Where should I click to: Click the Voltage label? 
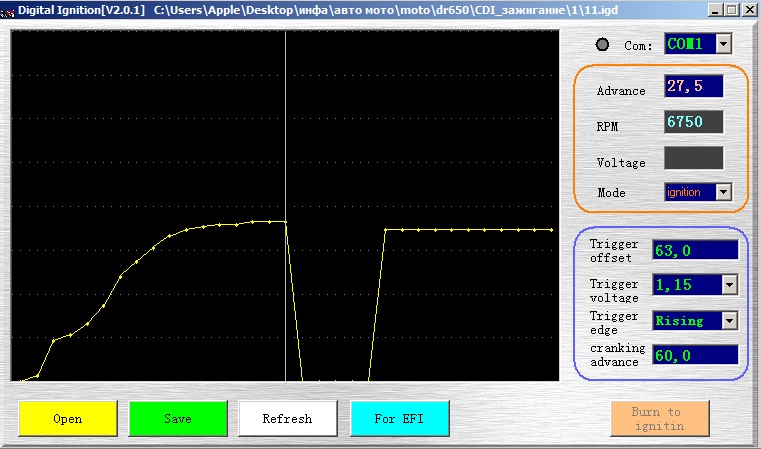(621, 163)
